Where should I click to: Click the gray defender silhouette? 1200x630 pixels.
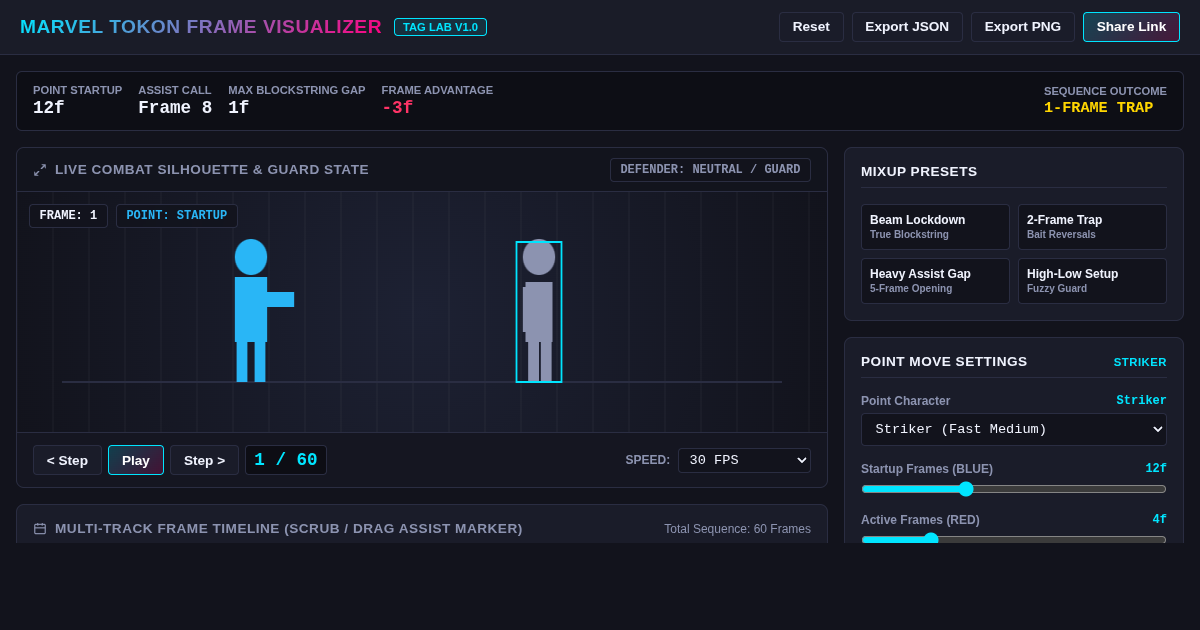pos(539,312)
